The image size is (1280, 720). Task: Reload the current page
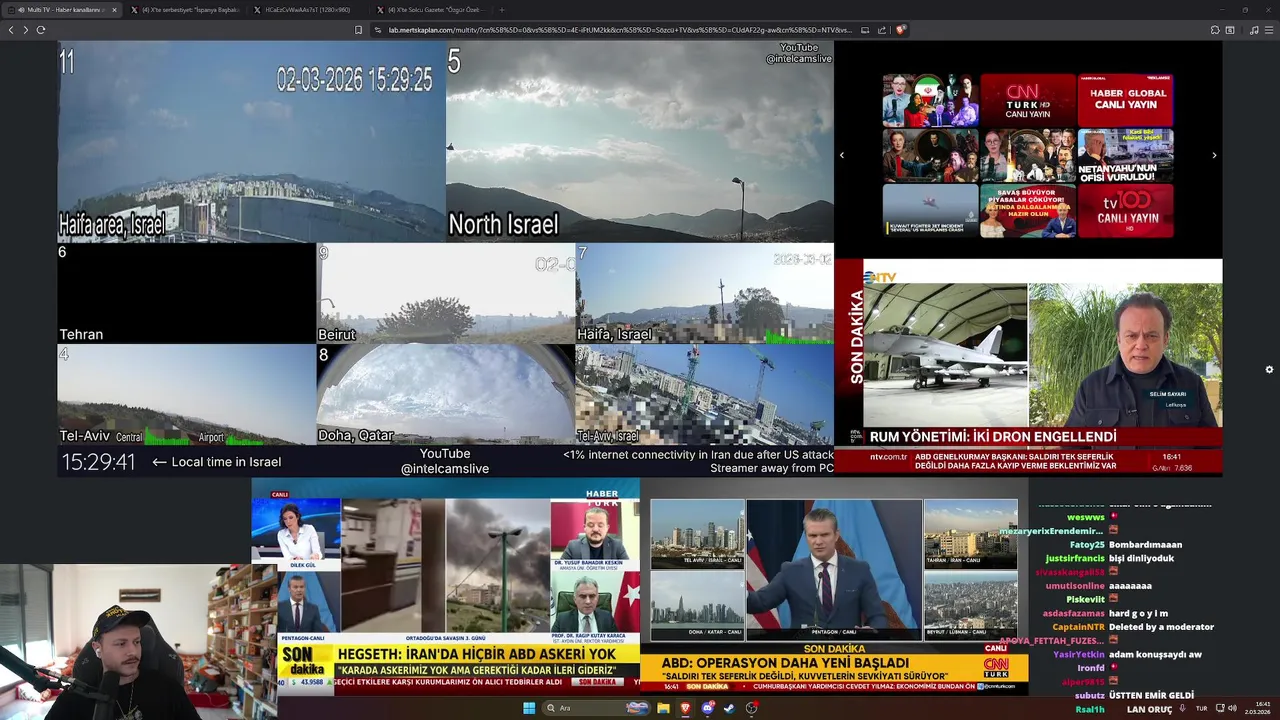41,30
